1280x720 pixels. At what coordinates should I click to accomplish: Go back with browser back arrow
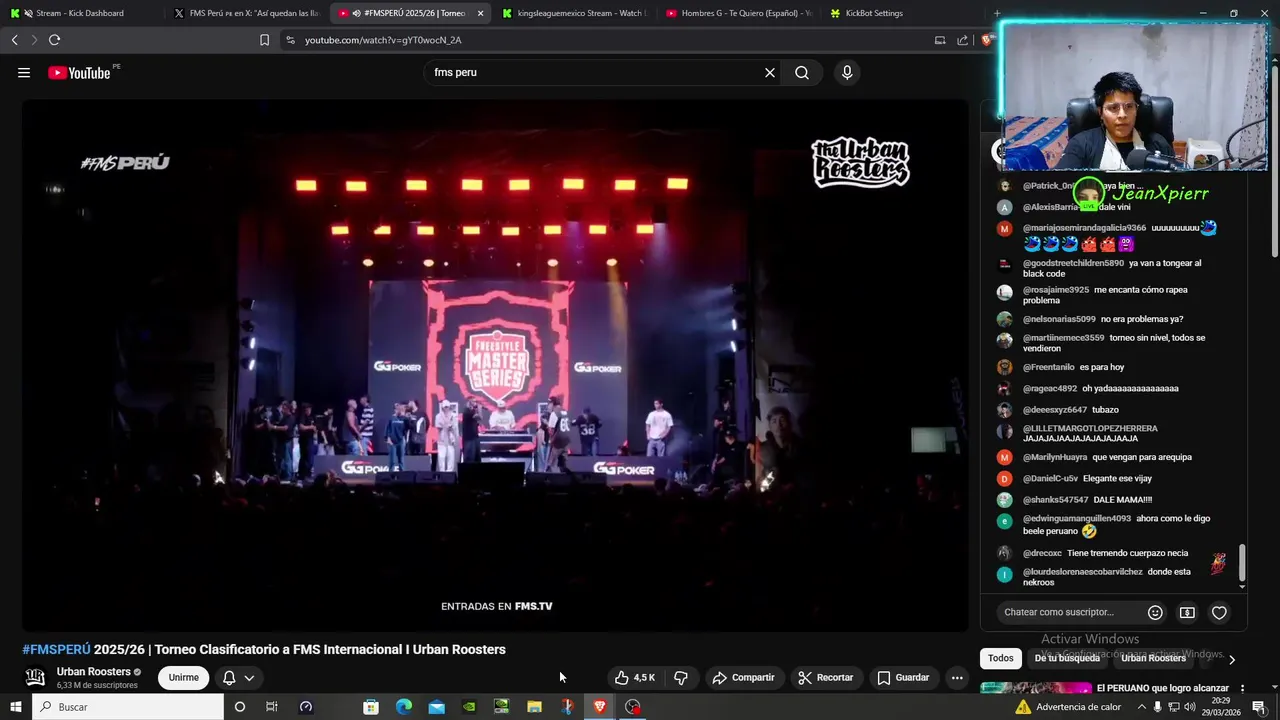pyautogui.click(x=14, y=40)
